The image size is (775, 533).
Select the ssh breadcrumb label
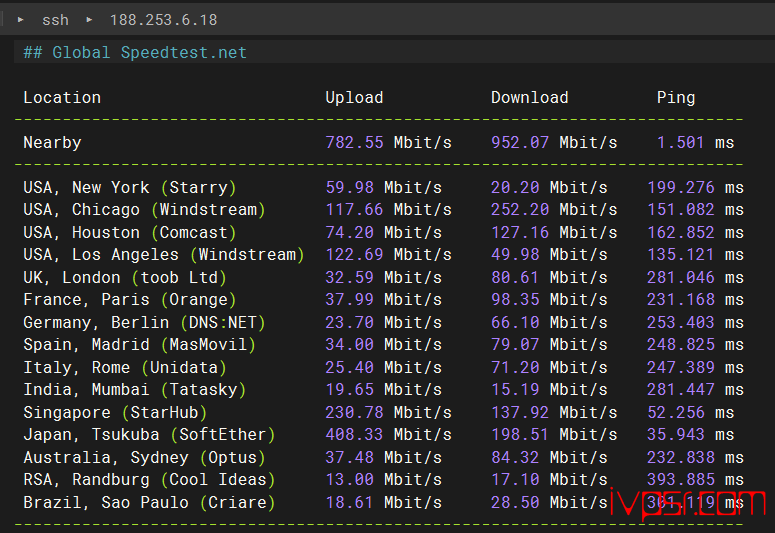55,20
